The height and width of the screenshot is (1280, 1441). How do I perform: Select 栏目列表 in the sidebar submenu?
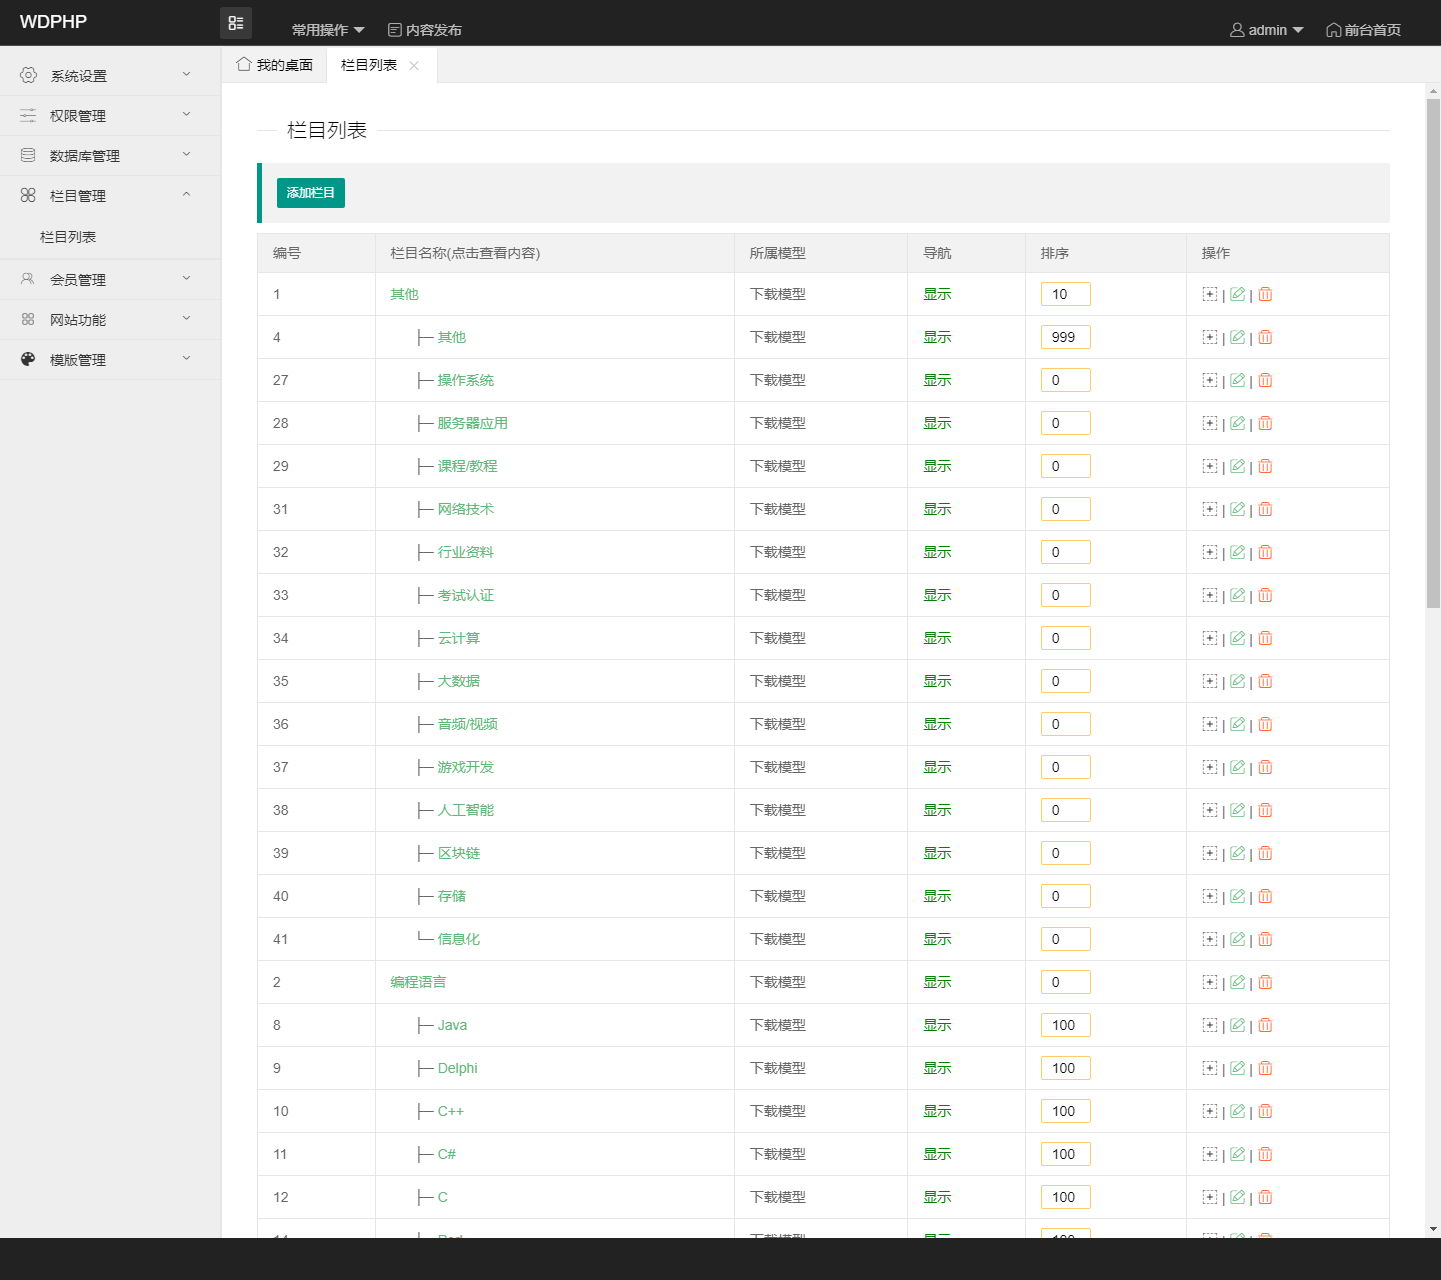[x=68, y=237]
